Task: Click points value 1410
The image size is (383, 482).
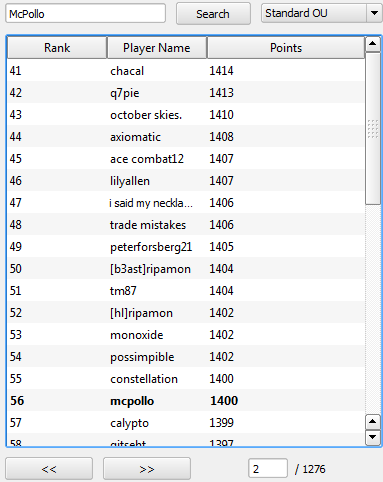Action: click(221, 115)
